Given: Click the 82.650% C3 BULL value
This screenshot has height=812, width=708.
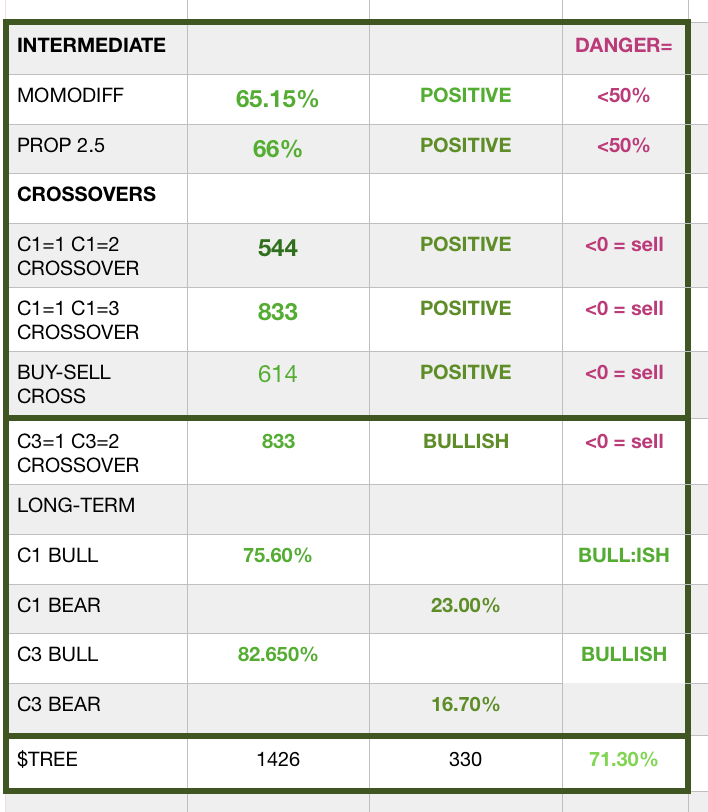Looking at the screenshot, I should click(277, 655).
